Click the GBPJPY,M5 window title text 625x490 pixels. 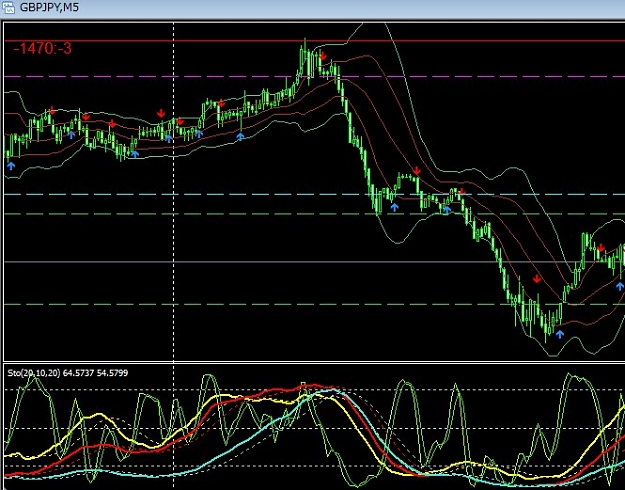[x=49, y=8]
